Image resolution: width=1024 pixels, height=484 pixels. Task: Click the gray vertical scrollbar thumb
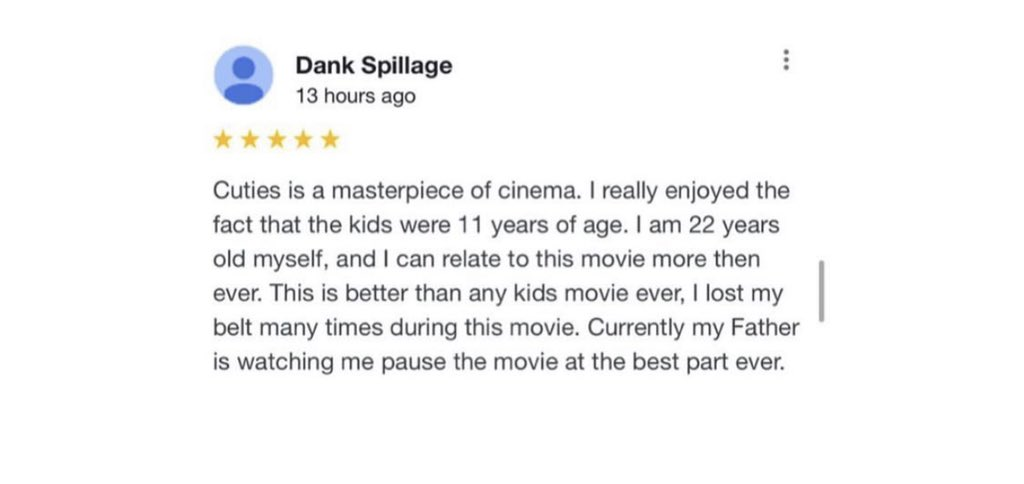tap(822, 291)
